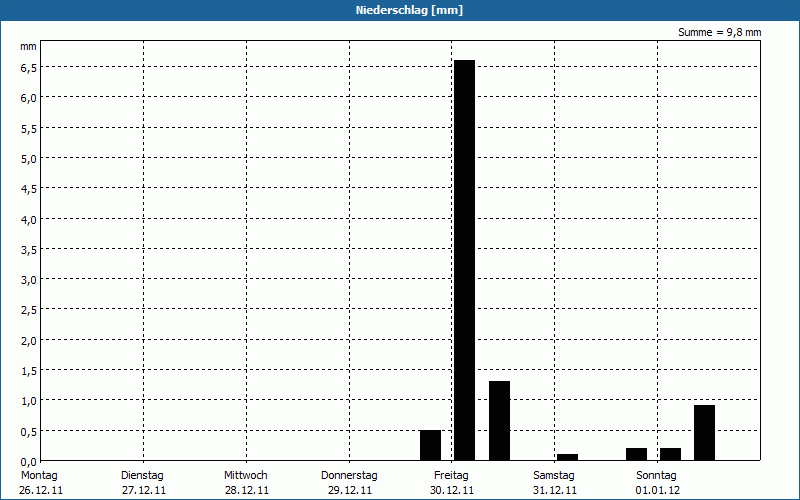Click the Niederschlag [mm] chart title

click(x=409, y=10)
